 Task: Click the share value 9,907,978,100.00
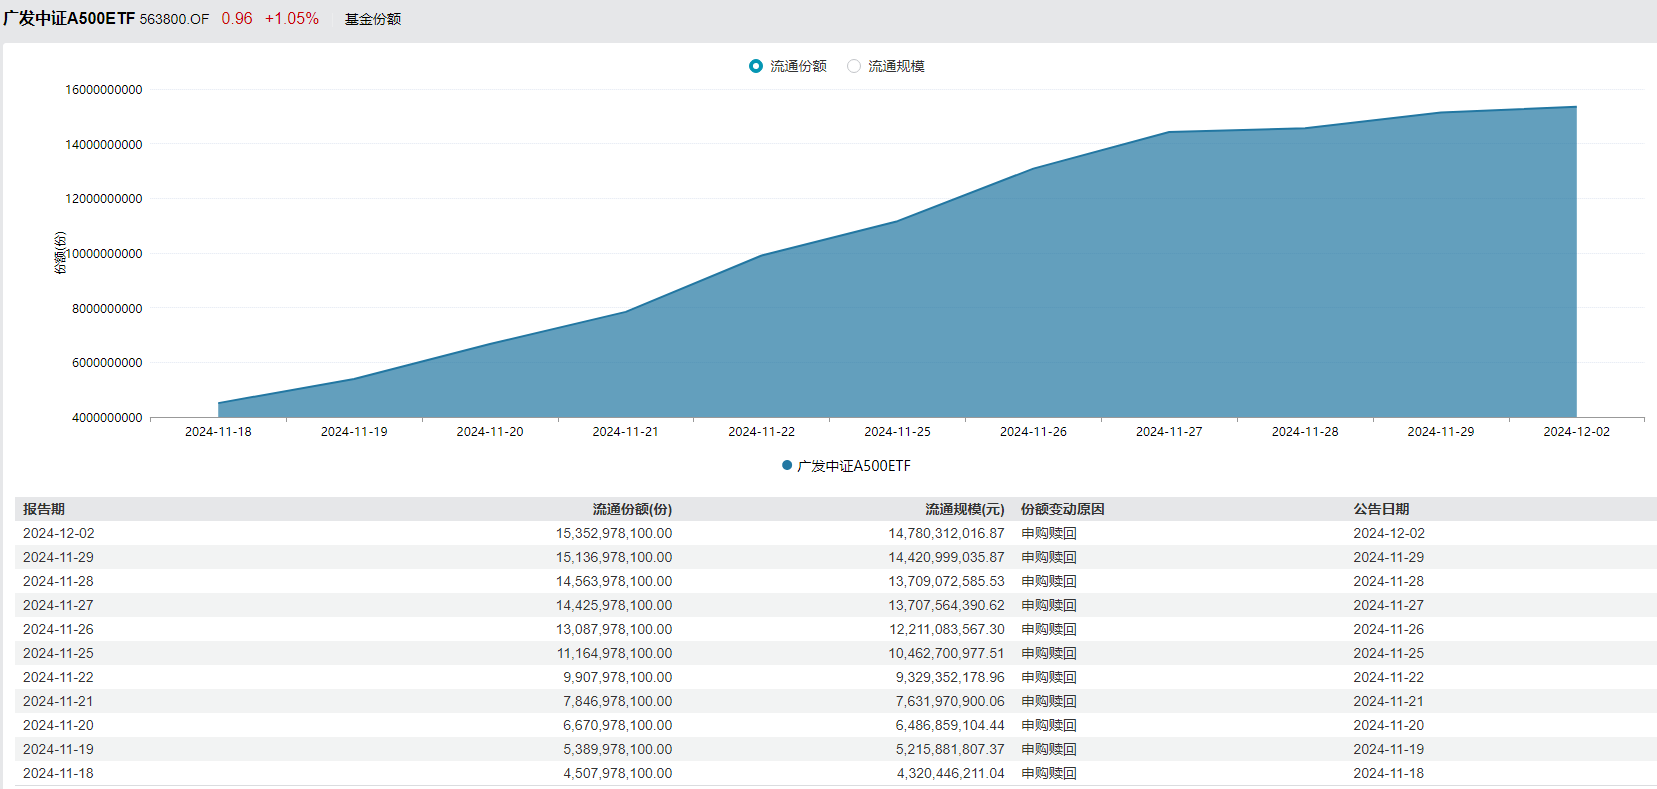click(x=618, y=677)
